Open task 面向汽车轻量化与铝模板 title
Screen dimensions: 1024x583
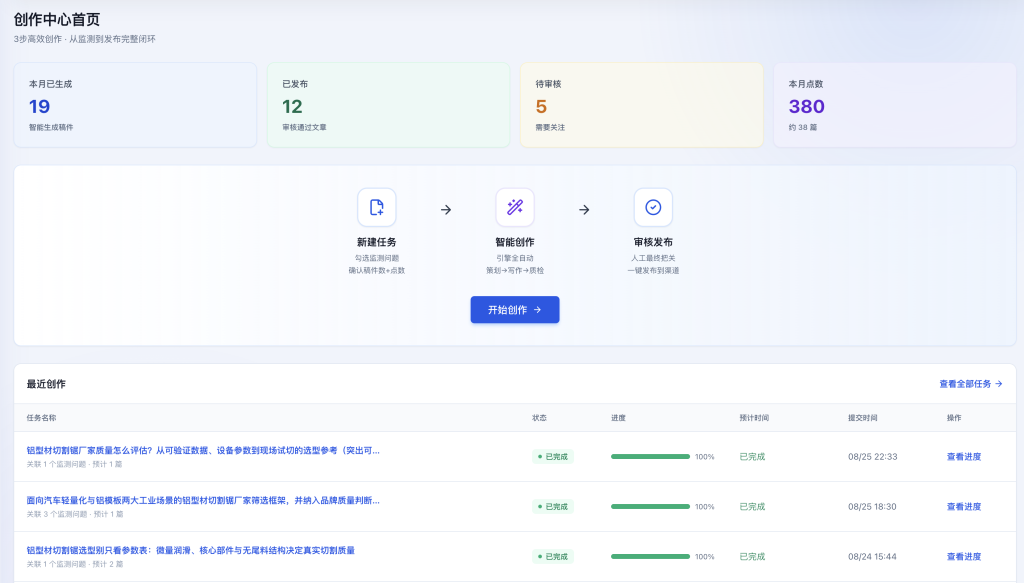tap(203, 501)
